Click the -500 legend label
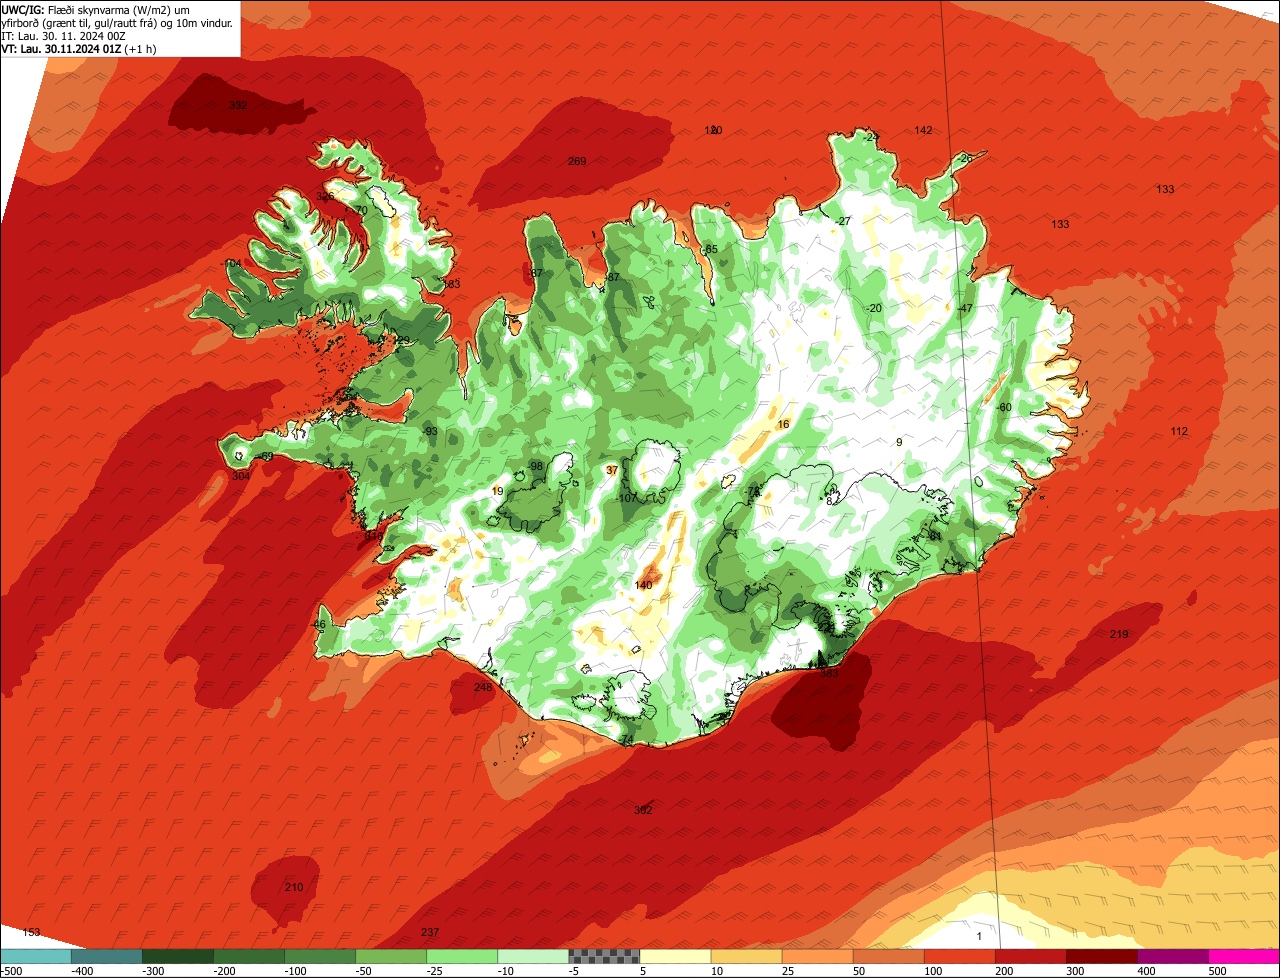1280x978 pixels. (x=11, y=971)
